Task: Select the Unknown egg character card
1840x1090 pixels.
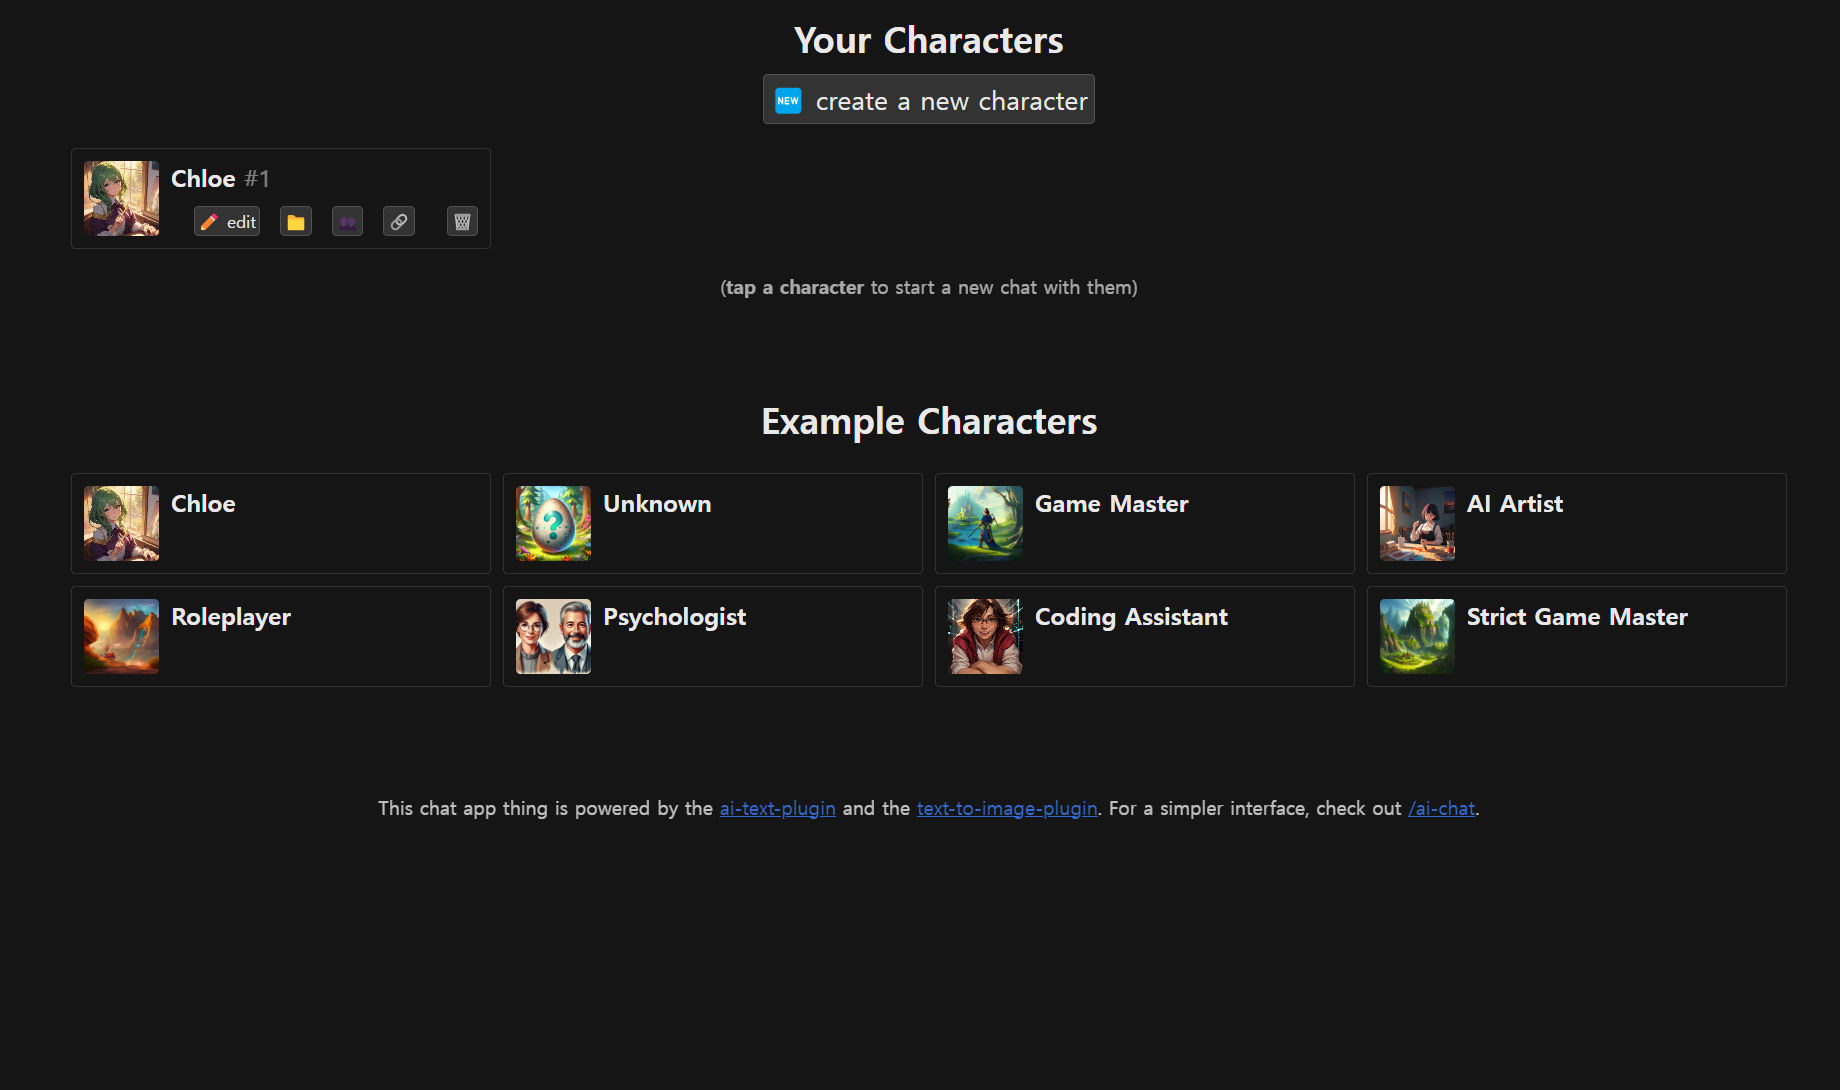Action: (x=713, y=523)
